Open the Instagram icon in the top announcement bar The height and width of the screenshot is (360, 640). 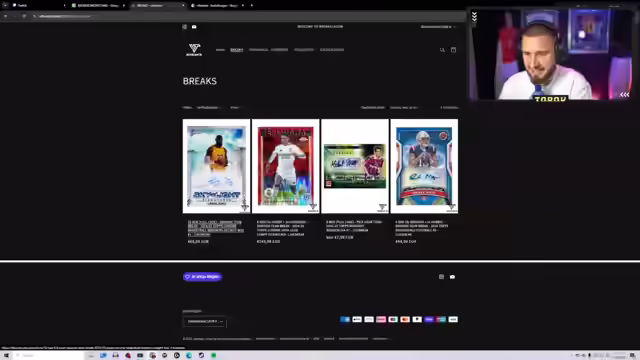click(x=184, y=27)
